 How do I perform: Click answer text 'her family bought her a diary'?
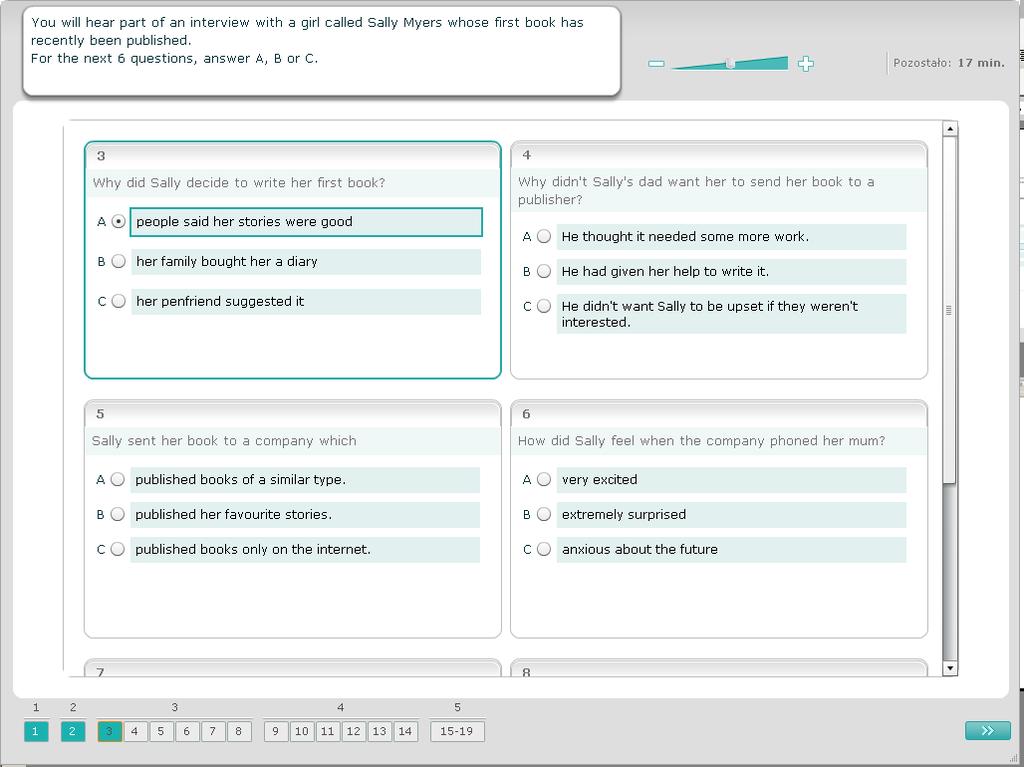(x=227, y=261)
